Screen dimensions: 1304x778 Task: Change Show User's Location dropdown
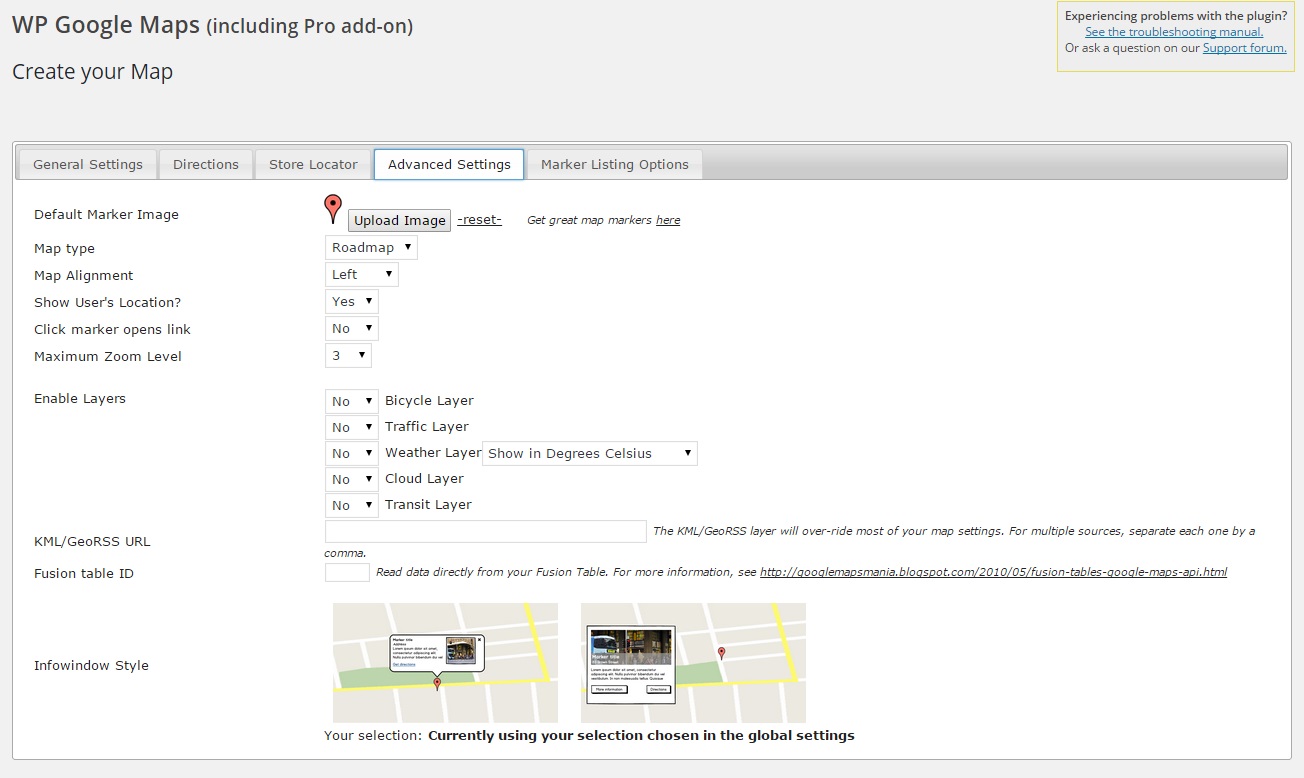click(351, 300)
